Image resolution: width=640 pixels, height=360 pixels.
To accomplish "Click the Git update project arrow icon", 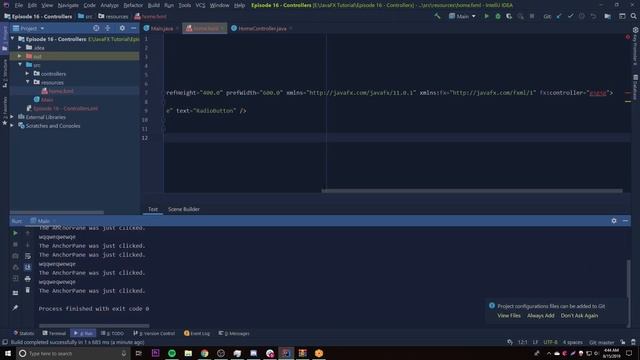I will tap(559, 16).
